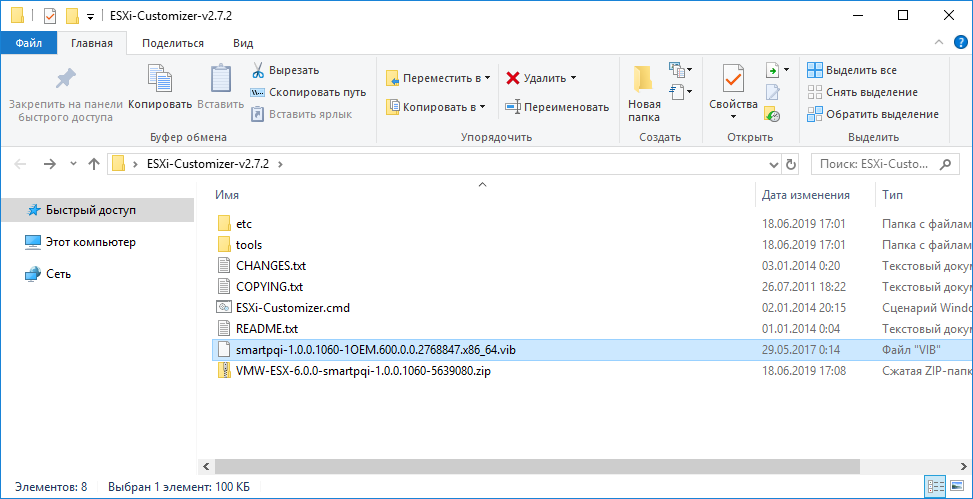This screenshot has width=973, height=499.
Task: Click date cell 29.05.2017 0:14
Action: (x=800, y=350)
